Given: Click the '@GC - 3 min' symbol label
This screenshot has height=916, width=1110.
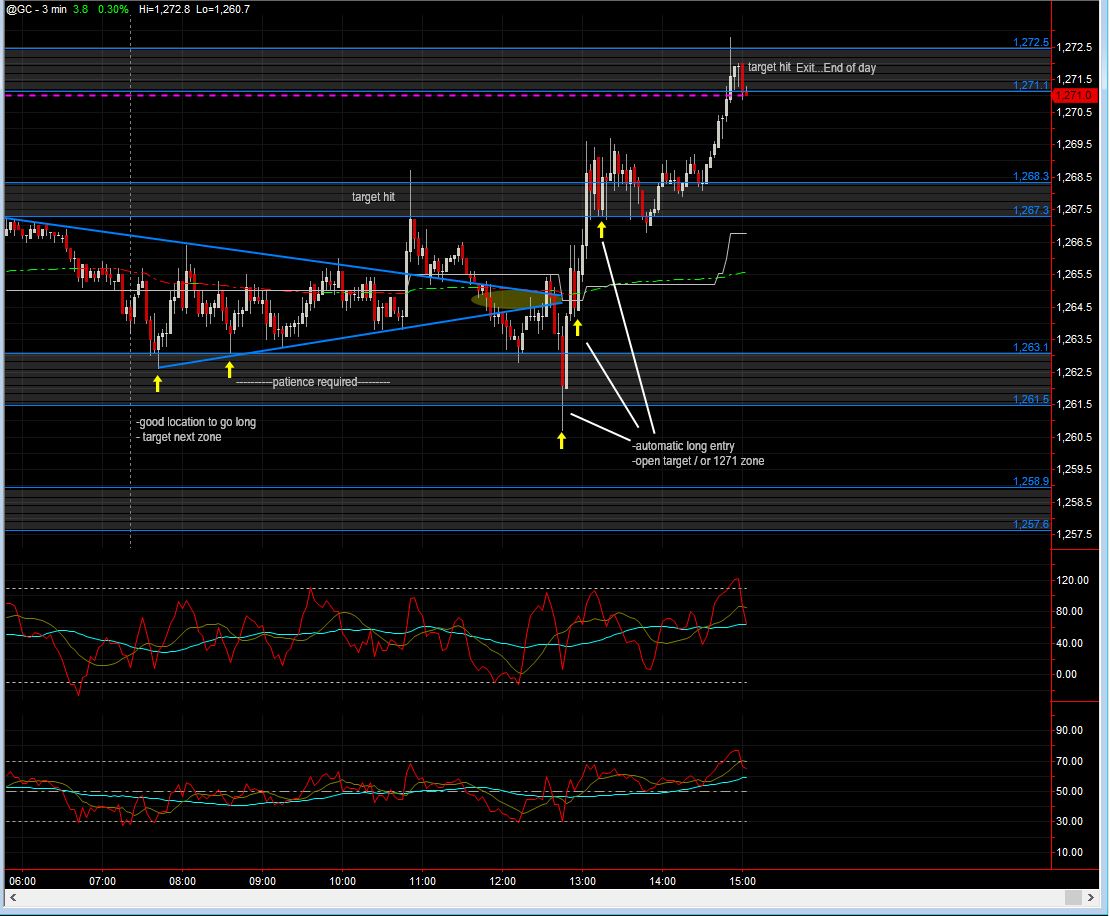Looking at the screenshot, I should (x=36, y=9).
